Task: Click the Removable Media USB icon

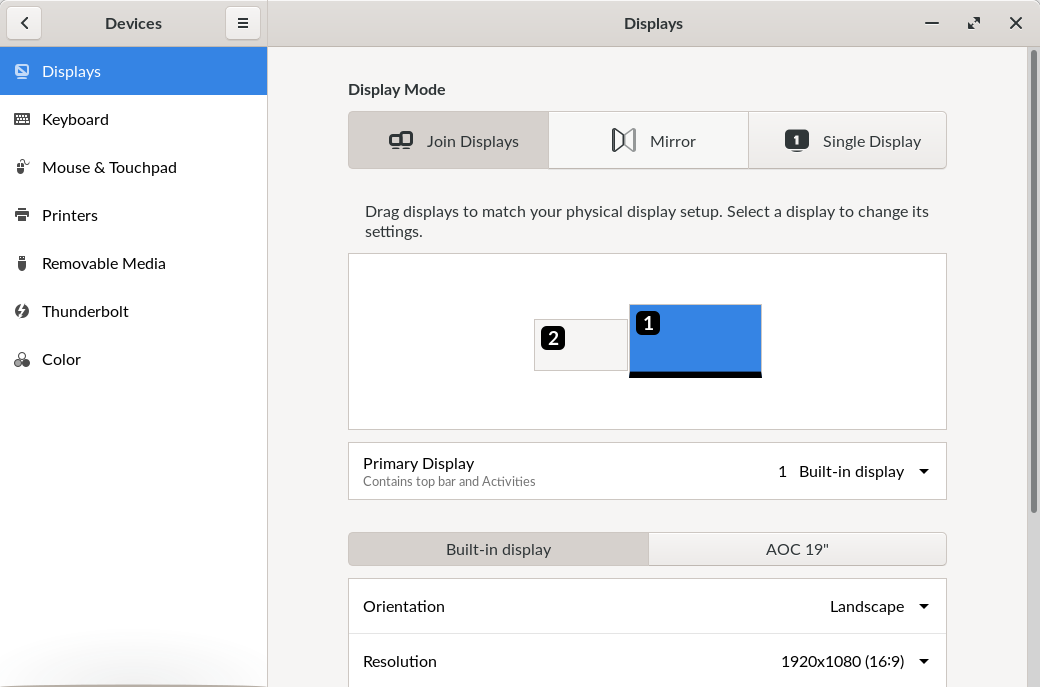Action: coord(22,263)
